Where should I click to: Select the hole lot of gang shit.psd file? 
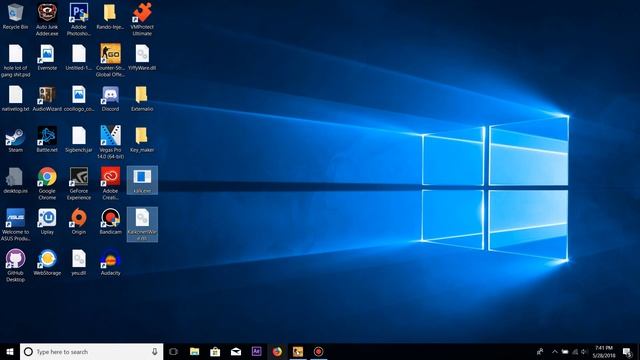(16, 60)
